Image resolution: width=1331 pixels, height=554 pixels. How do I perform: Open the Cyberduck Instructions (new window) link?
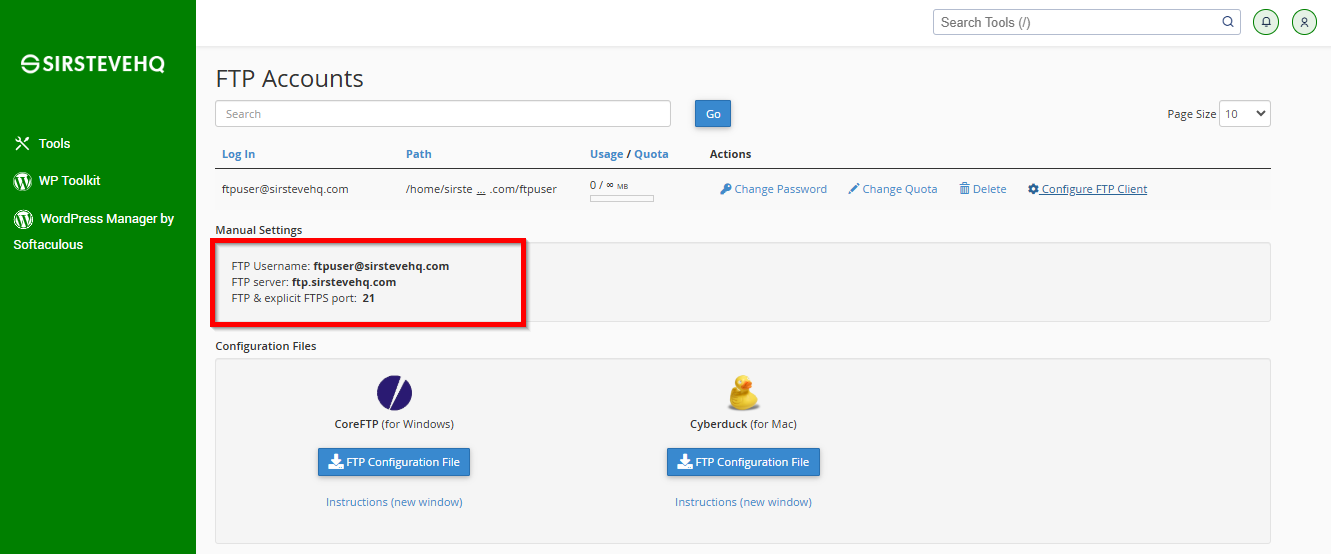(x=743, y=502)
